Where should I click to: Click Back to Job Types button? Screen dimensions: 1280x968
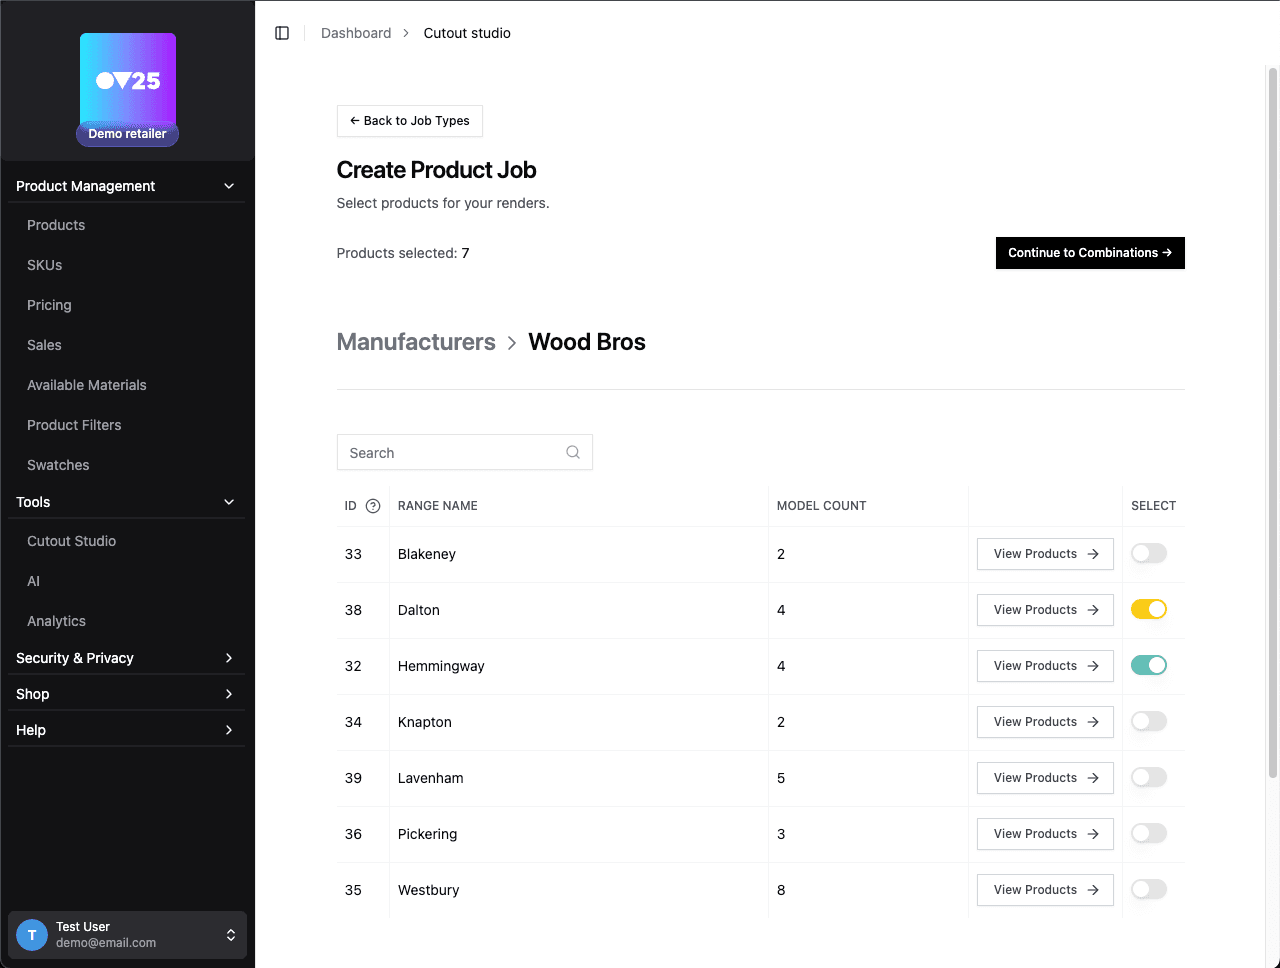[410, 121]
